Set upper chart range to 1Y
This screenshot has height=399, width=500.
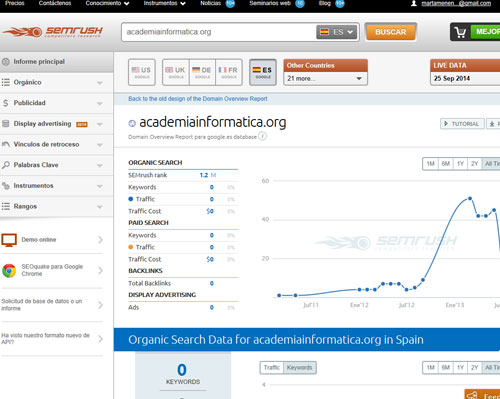point(460,164)
